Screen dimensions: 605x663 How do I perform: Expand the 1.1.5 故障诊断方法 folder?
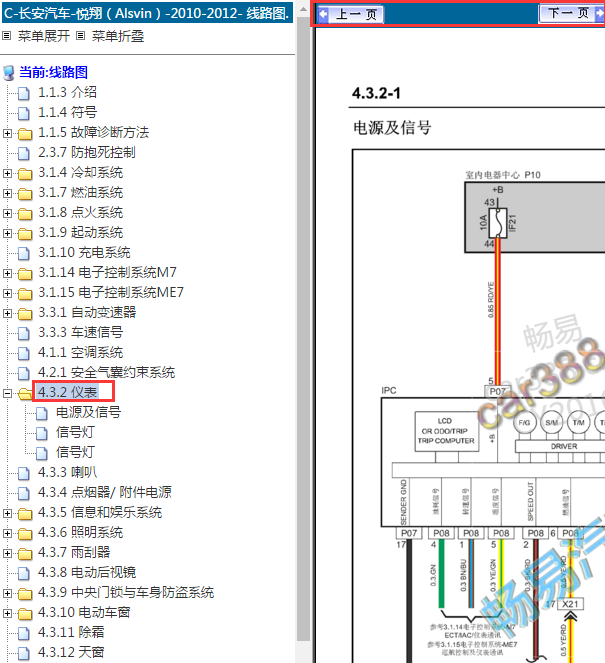click(7, 133)
